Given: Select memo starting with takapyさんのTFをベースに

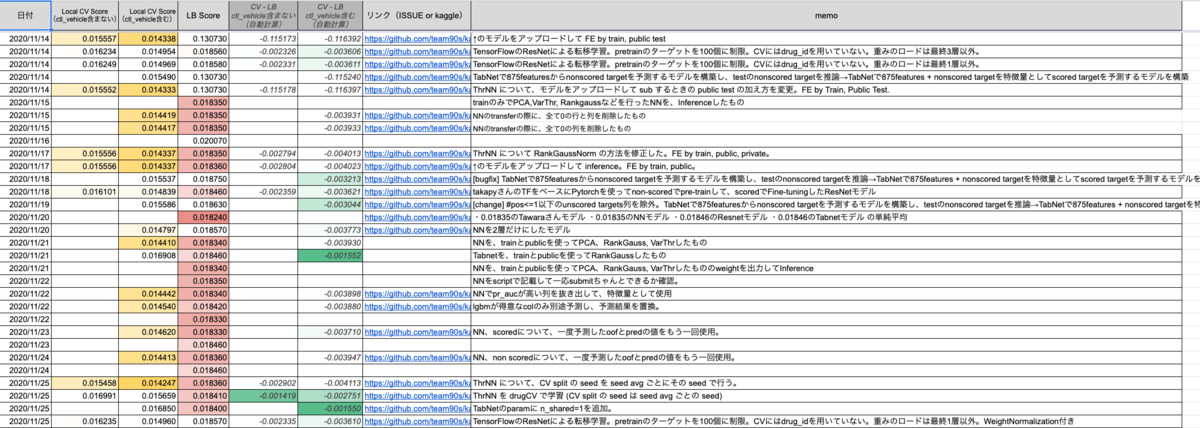Looking at the screenshot, I should click(x=834, y=190).
